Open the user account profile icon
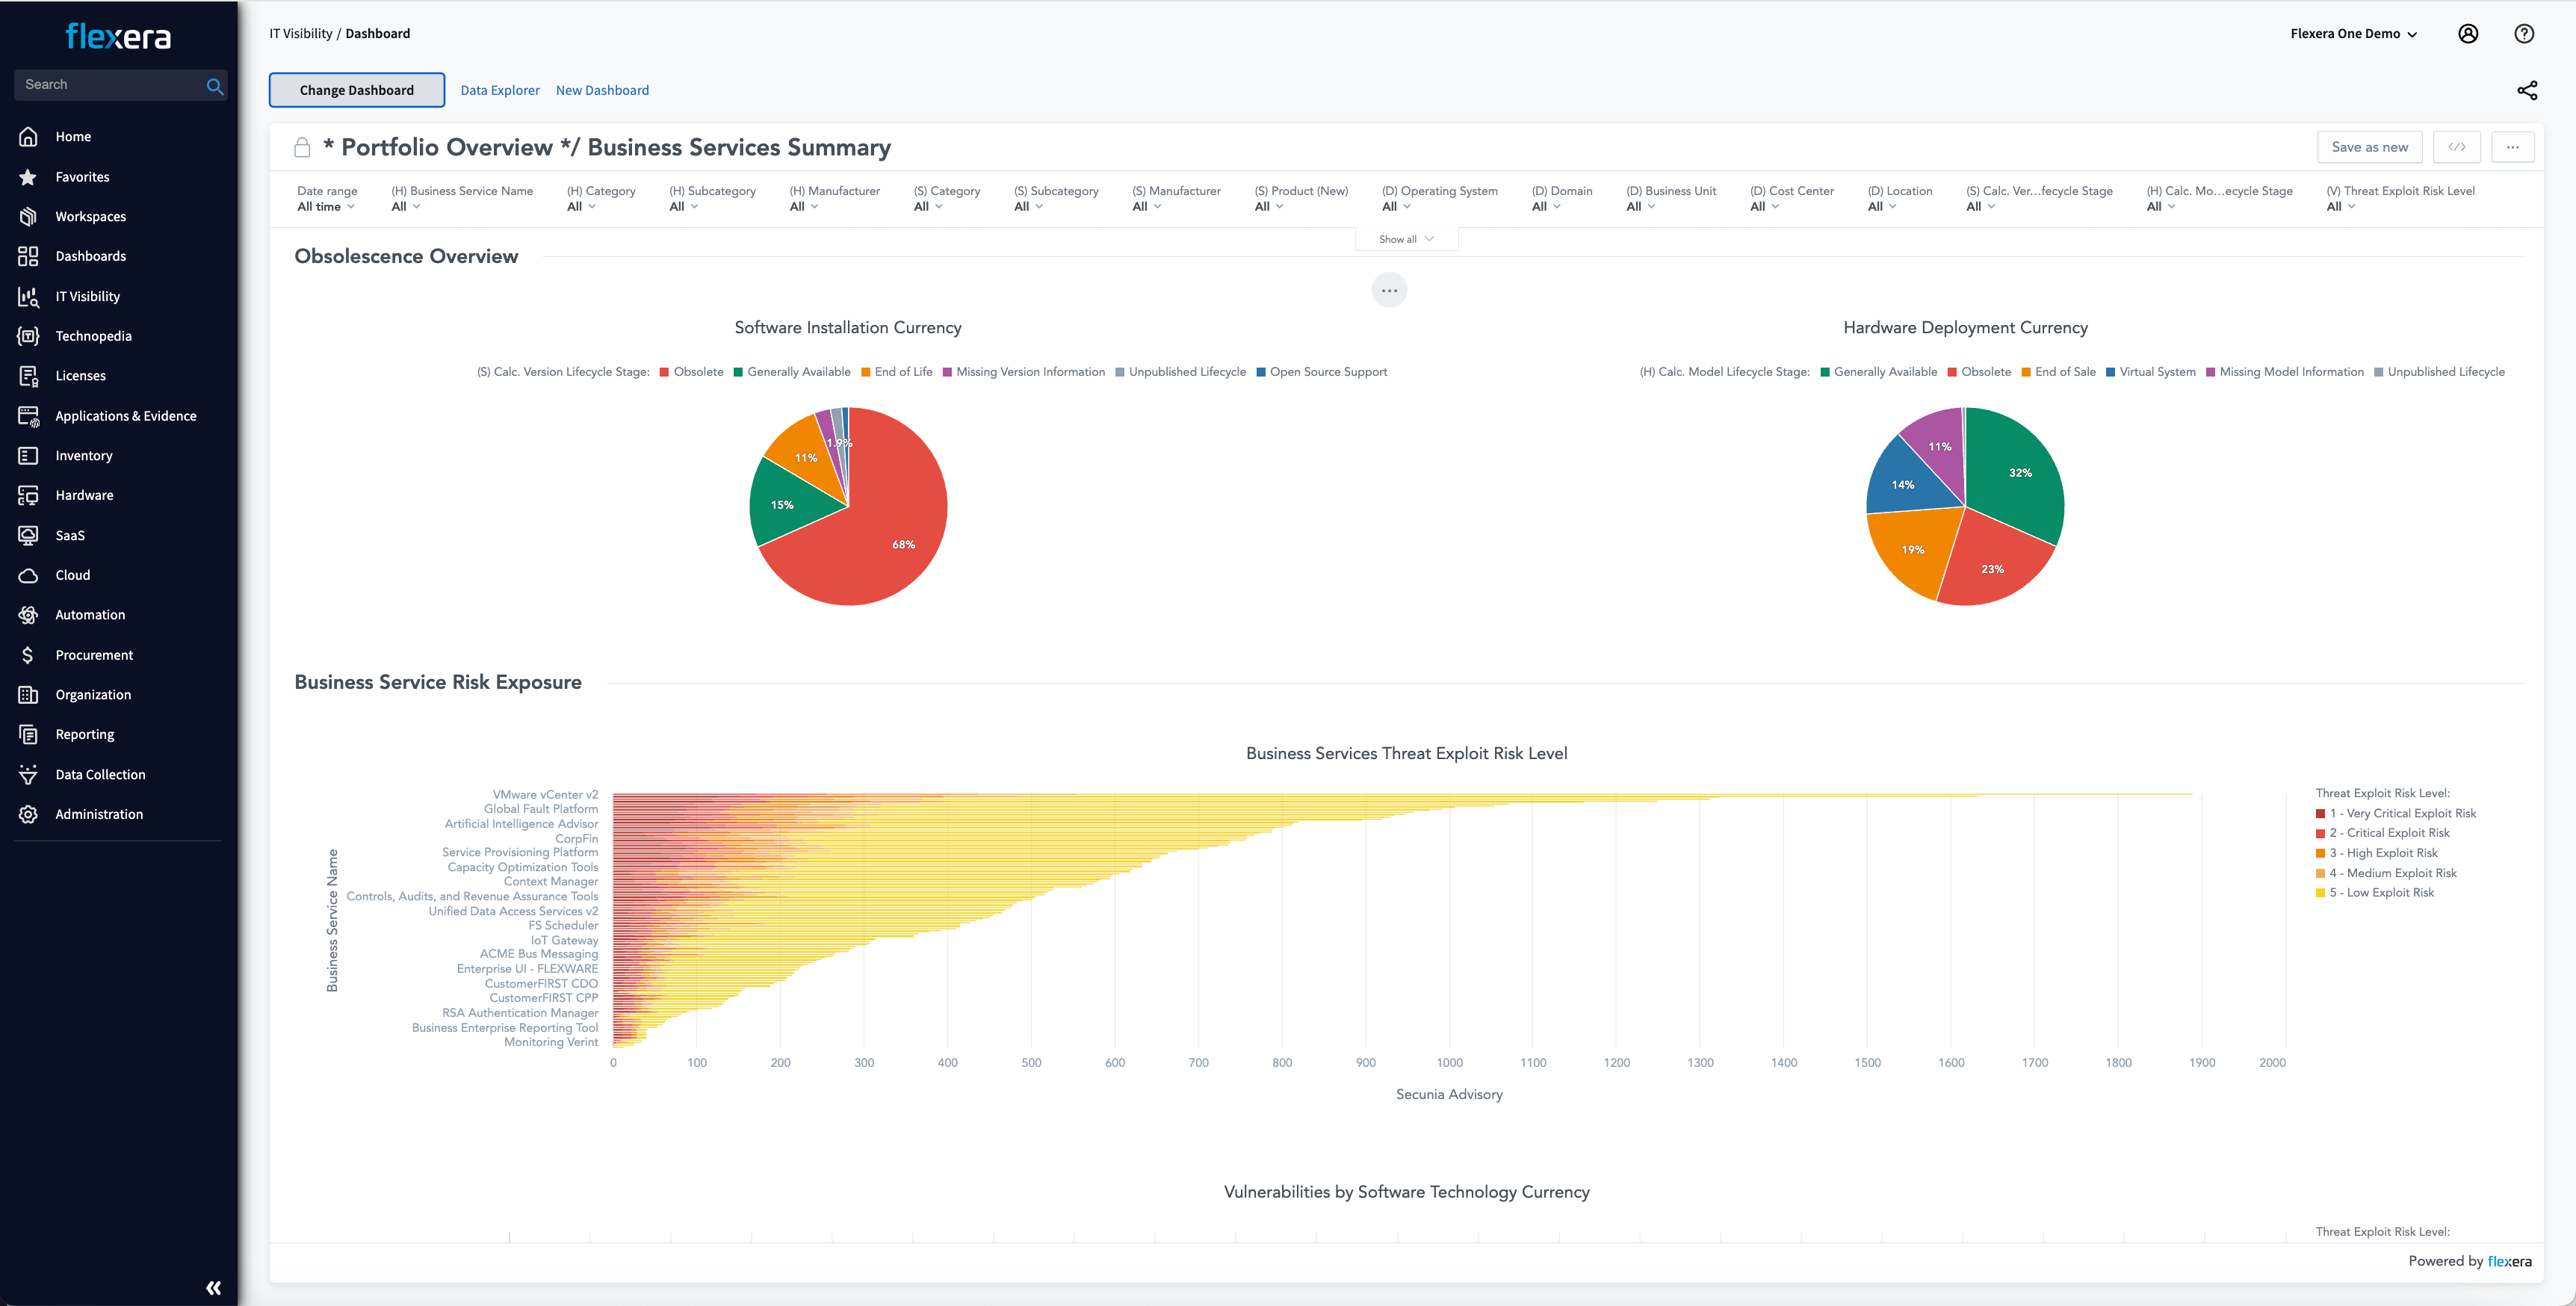Image resolution: width=2576 pixels, height=1306 pixels. pyautogui.click(x=2467, y=33)
